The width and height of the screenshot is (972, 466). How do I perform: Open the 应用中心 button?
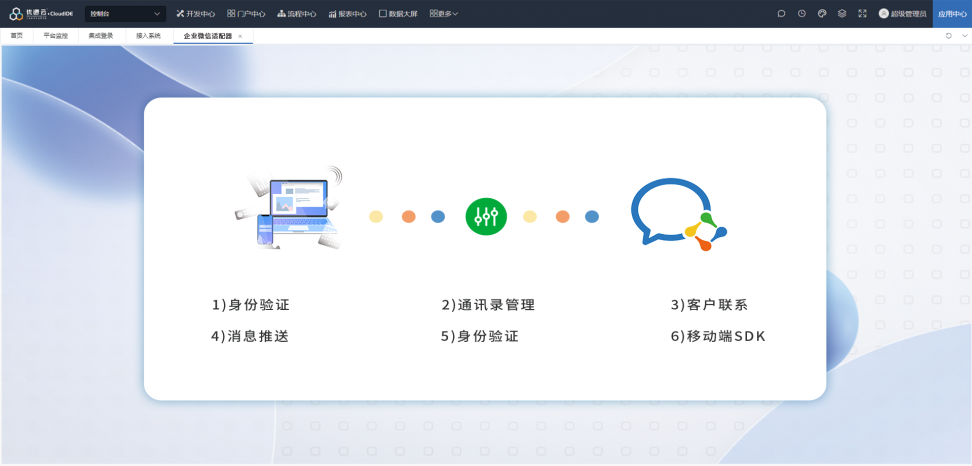click(x=952, y=14)
